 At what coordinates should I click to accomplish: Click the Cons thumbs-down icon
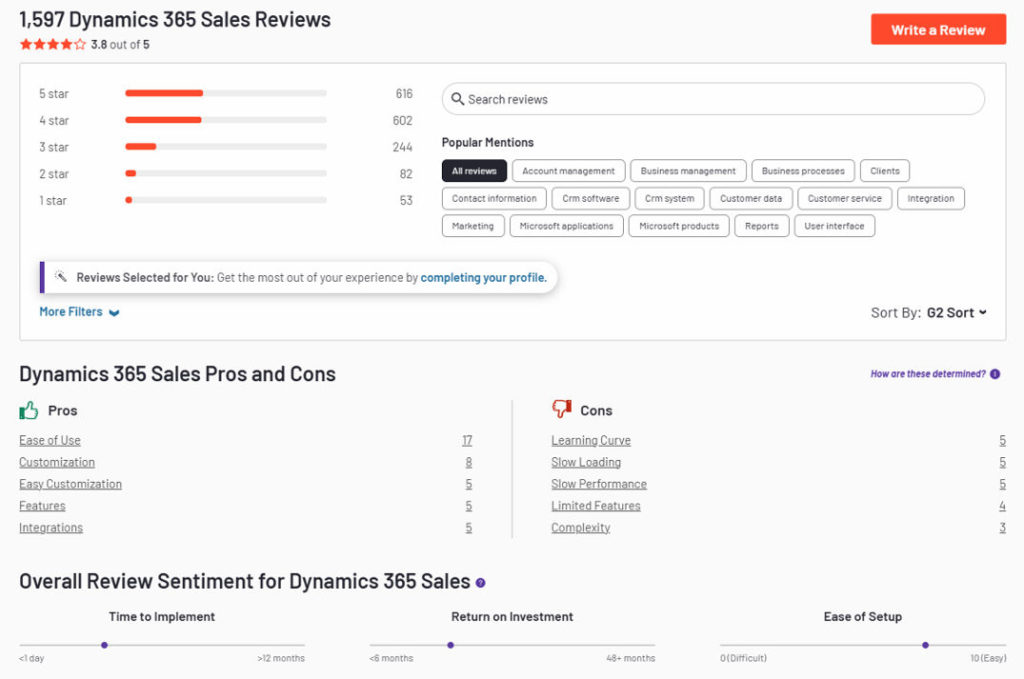(562, 409)
